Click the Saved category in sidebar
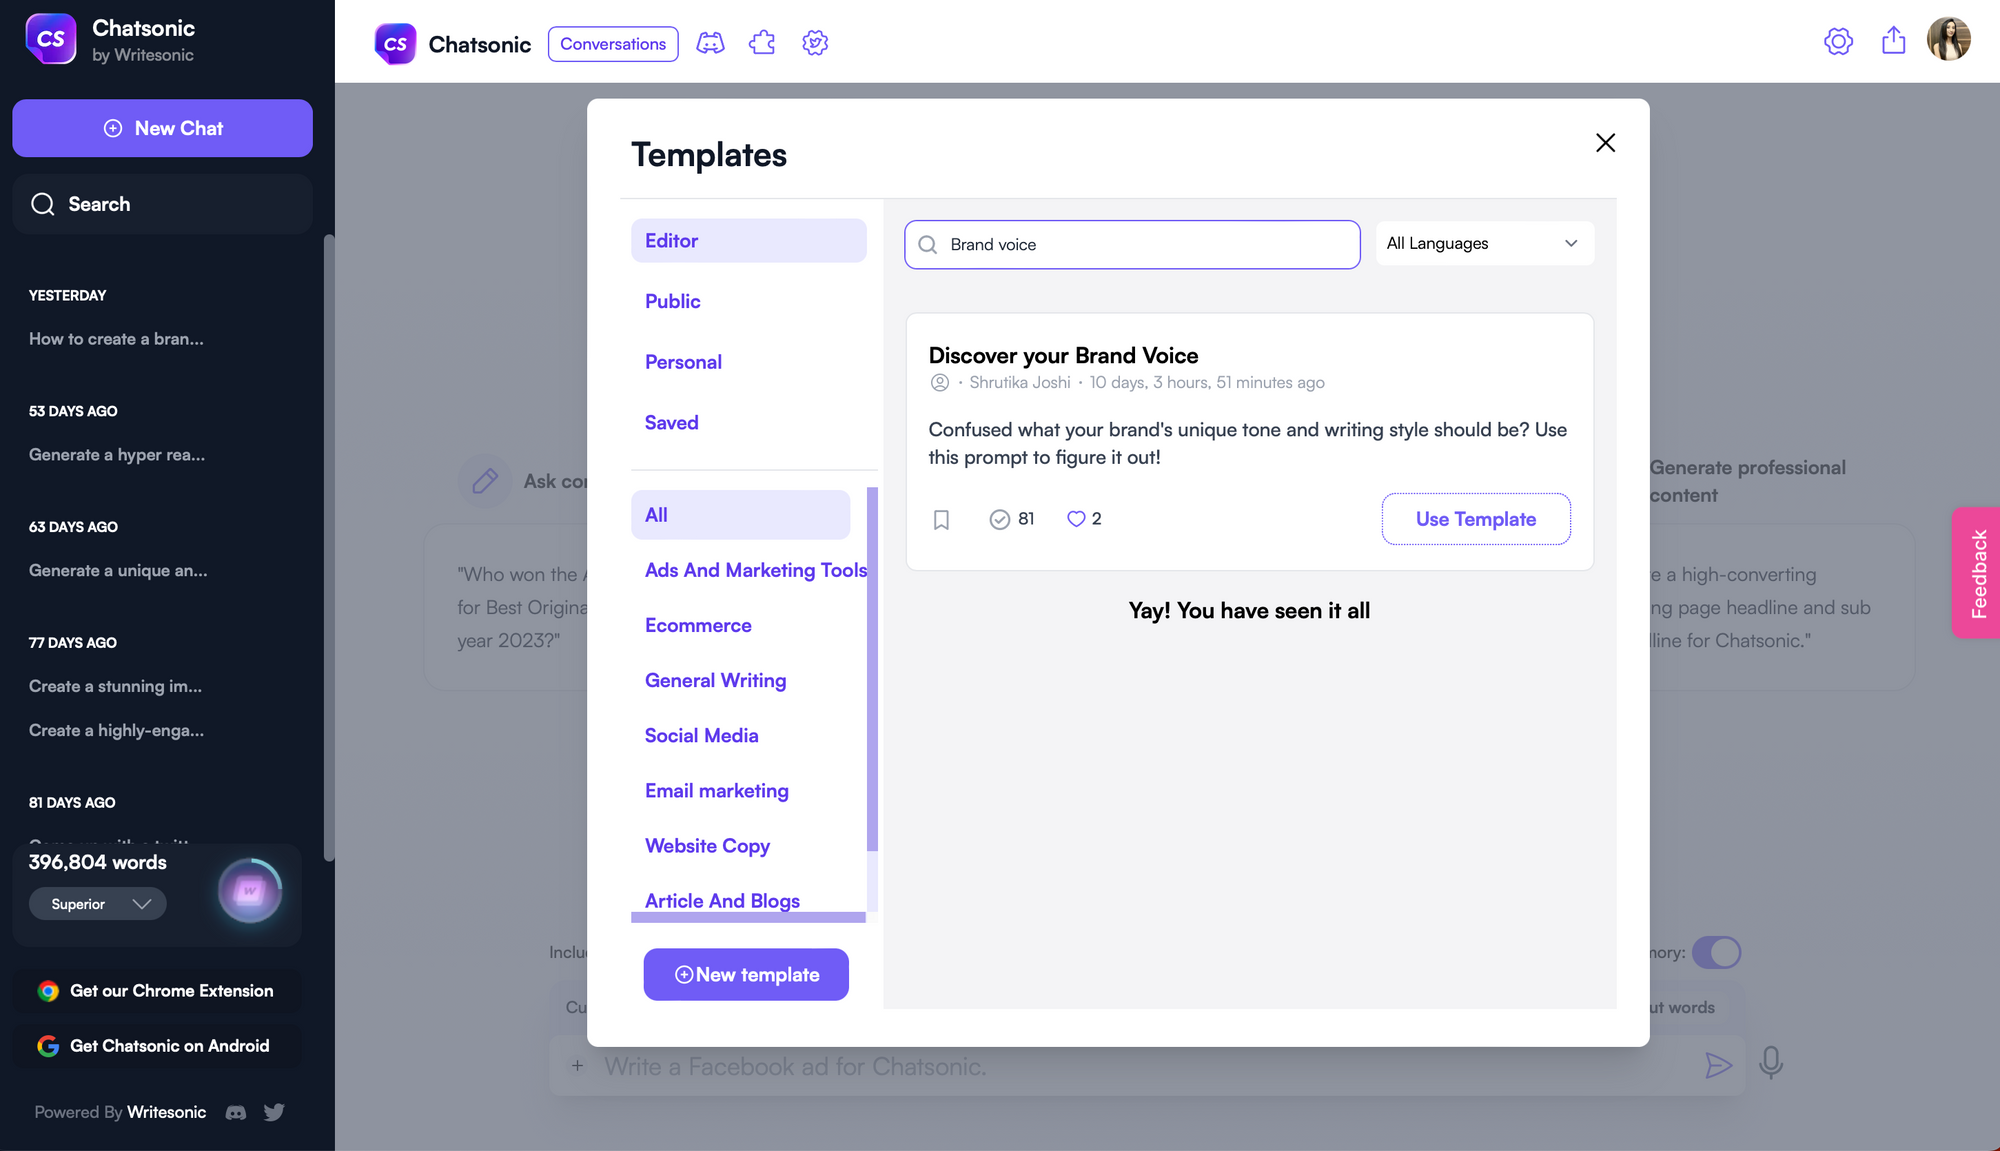2000x1151 pixels. [x=670, y=422]
